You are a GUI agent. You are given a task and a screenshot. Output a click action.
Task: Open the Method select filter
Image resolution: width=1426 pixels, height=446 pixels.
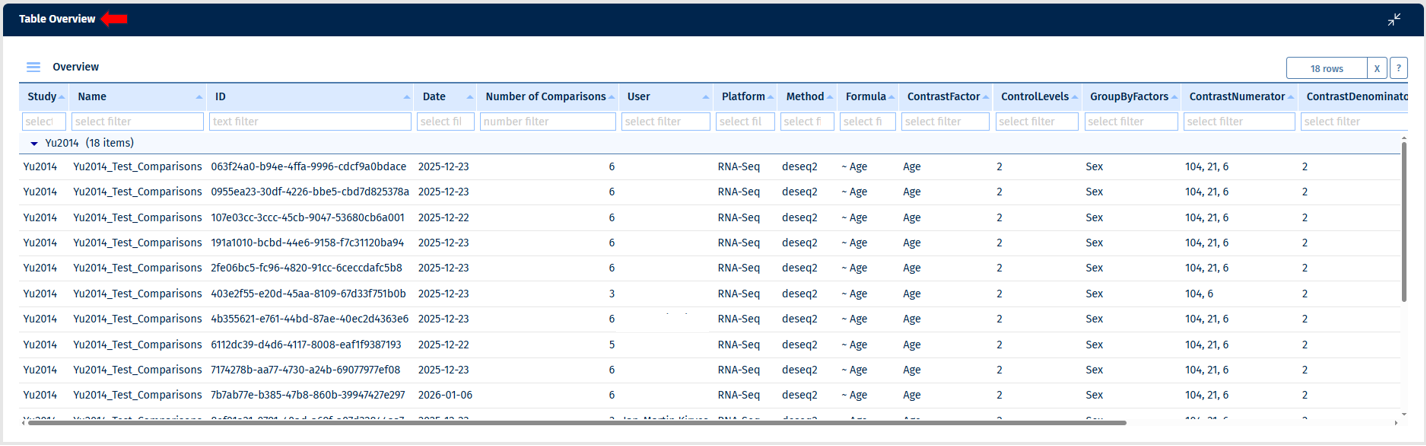click(807, 122)
